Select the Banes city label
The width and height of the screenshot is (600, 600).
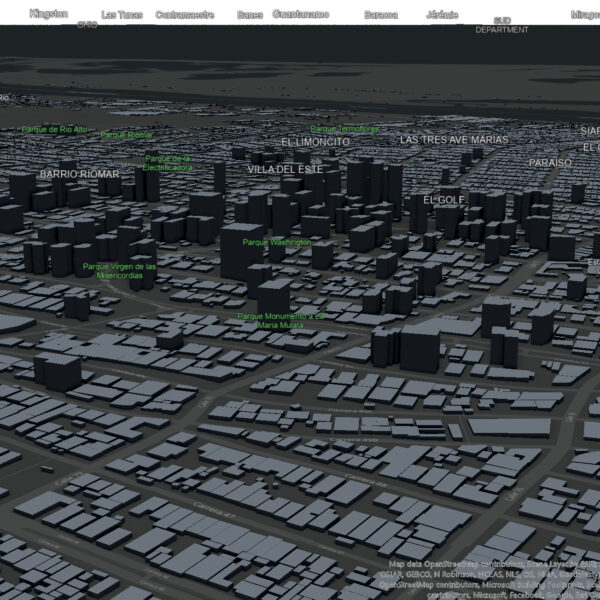[x=250, y=15]
